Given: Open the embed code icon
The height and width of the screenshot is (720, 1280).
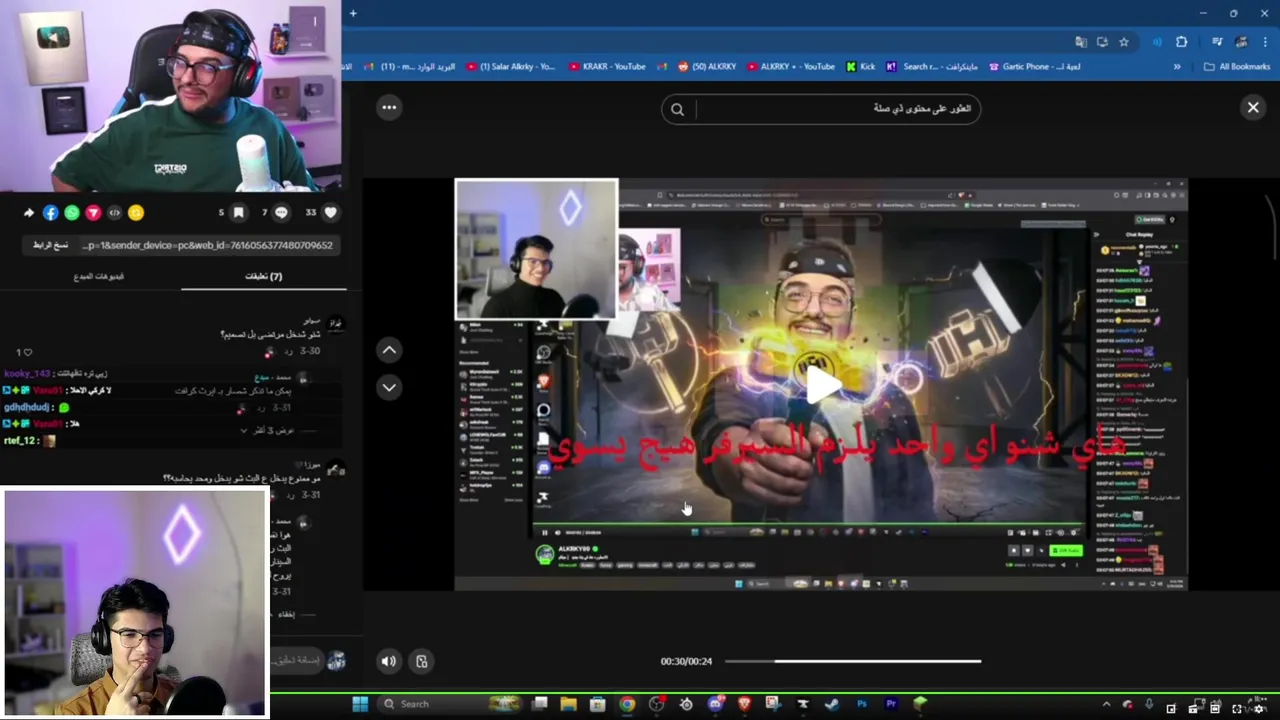Looking at the screenshot, I should pyautogui.click(x=114, y=212).
